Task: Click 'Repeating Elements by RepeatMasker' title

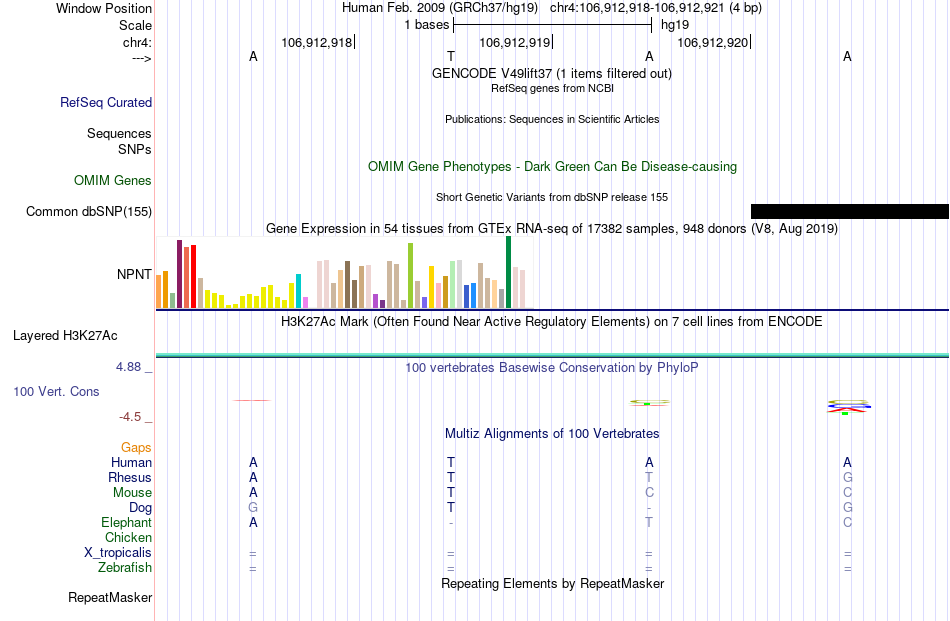Action: point(552,583)
